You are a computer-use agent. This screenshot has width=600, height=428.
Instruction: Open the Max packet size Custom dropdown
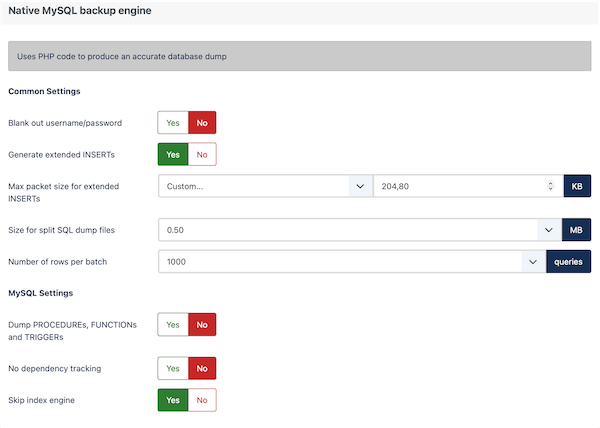point(266,186)
